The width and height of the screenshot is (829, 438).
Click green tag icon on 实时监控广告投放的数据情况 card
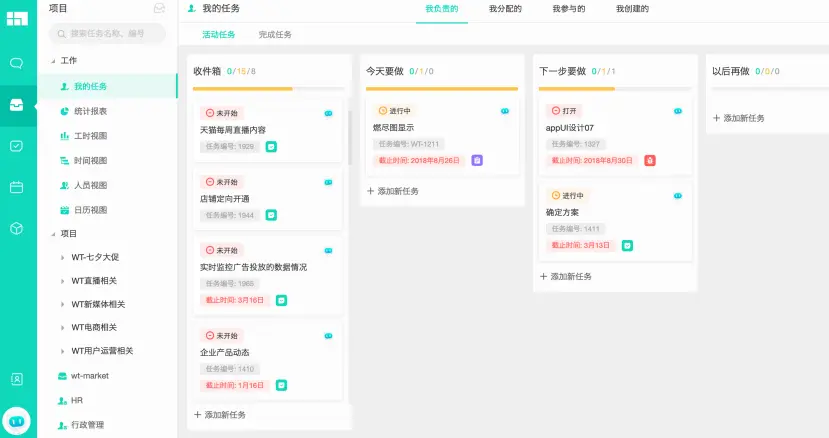coord(281,300)
